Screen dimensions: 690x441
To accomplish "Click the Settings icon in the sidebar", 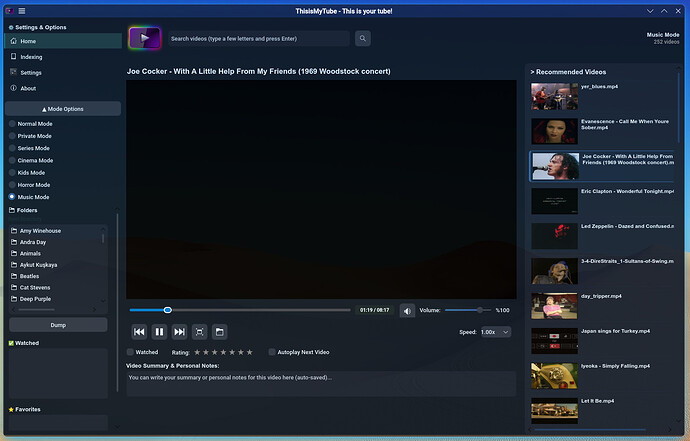I will point(14,72).
